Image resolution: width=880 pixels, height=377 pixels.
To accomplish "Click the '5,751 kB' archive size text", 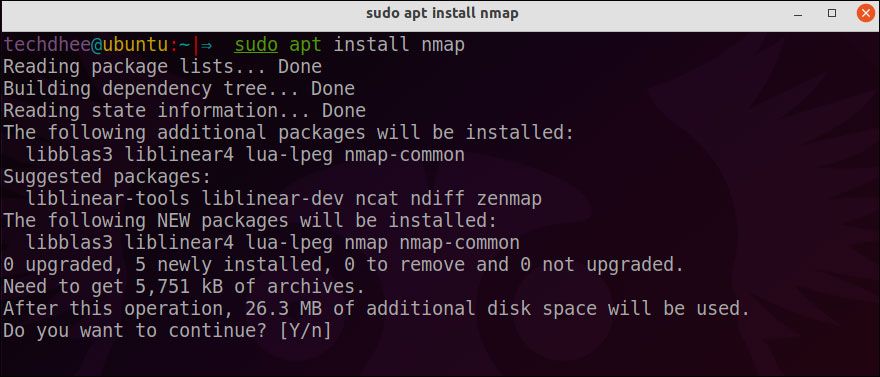I will (178, 287).
